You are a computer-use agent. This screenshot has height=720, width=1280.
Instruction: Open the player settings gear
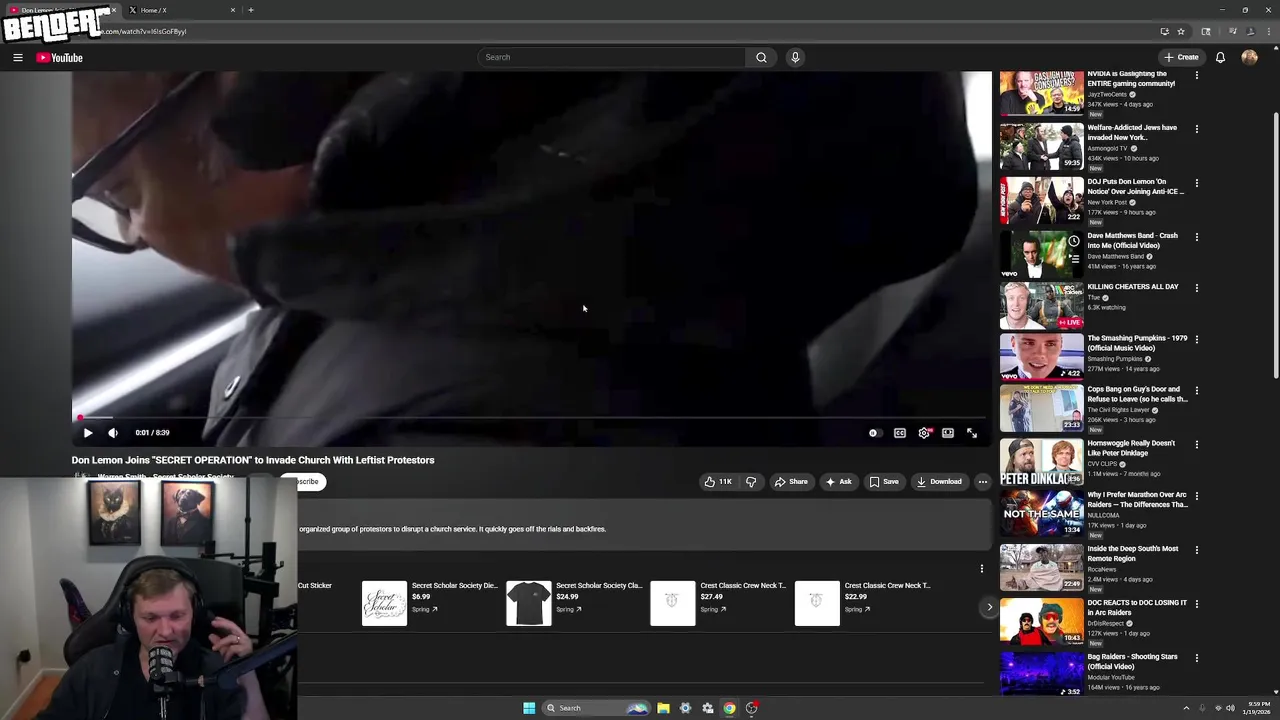[924, 433]
